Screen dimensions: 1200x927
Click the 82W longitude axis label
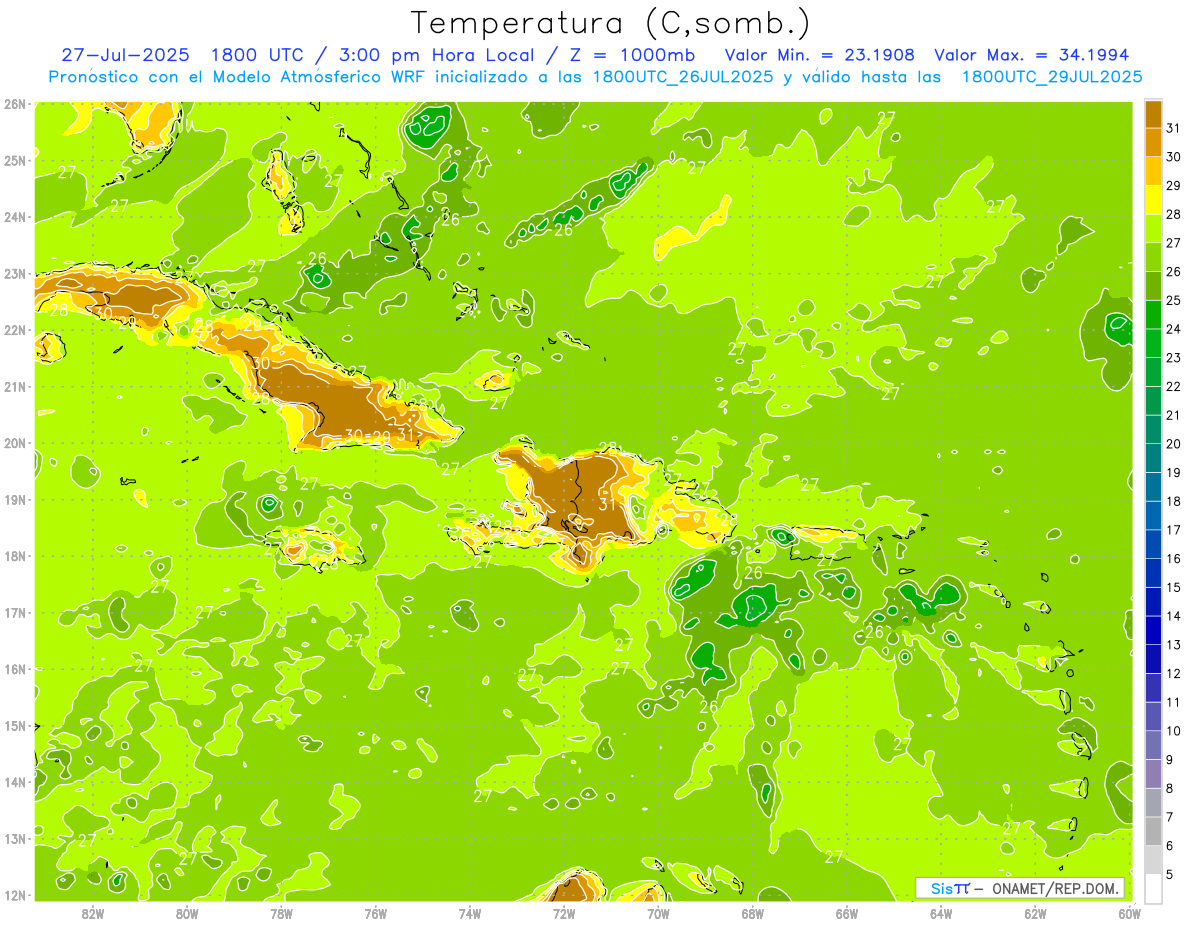click(93, 913)
